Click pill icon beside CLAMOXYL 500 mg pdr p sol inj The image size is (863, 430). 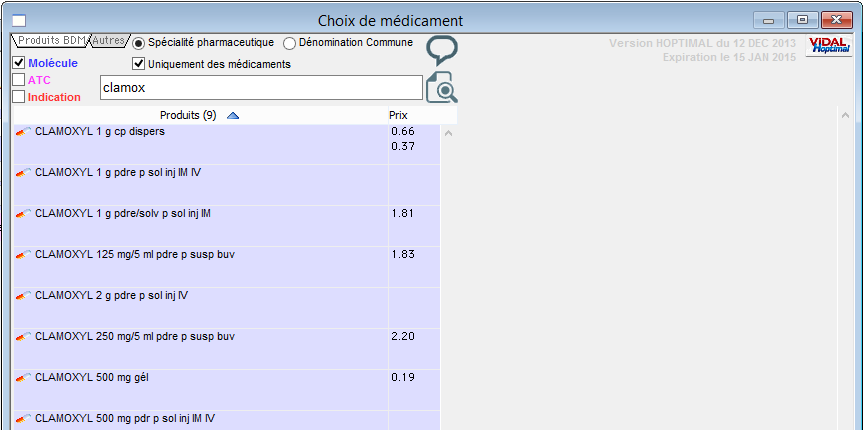pos(23,419)
